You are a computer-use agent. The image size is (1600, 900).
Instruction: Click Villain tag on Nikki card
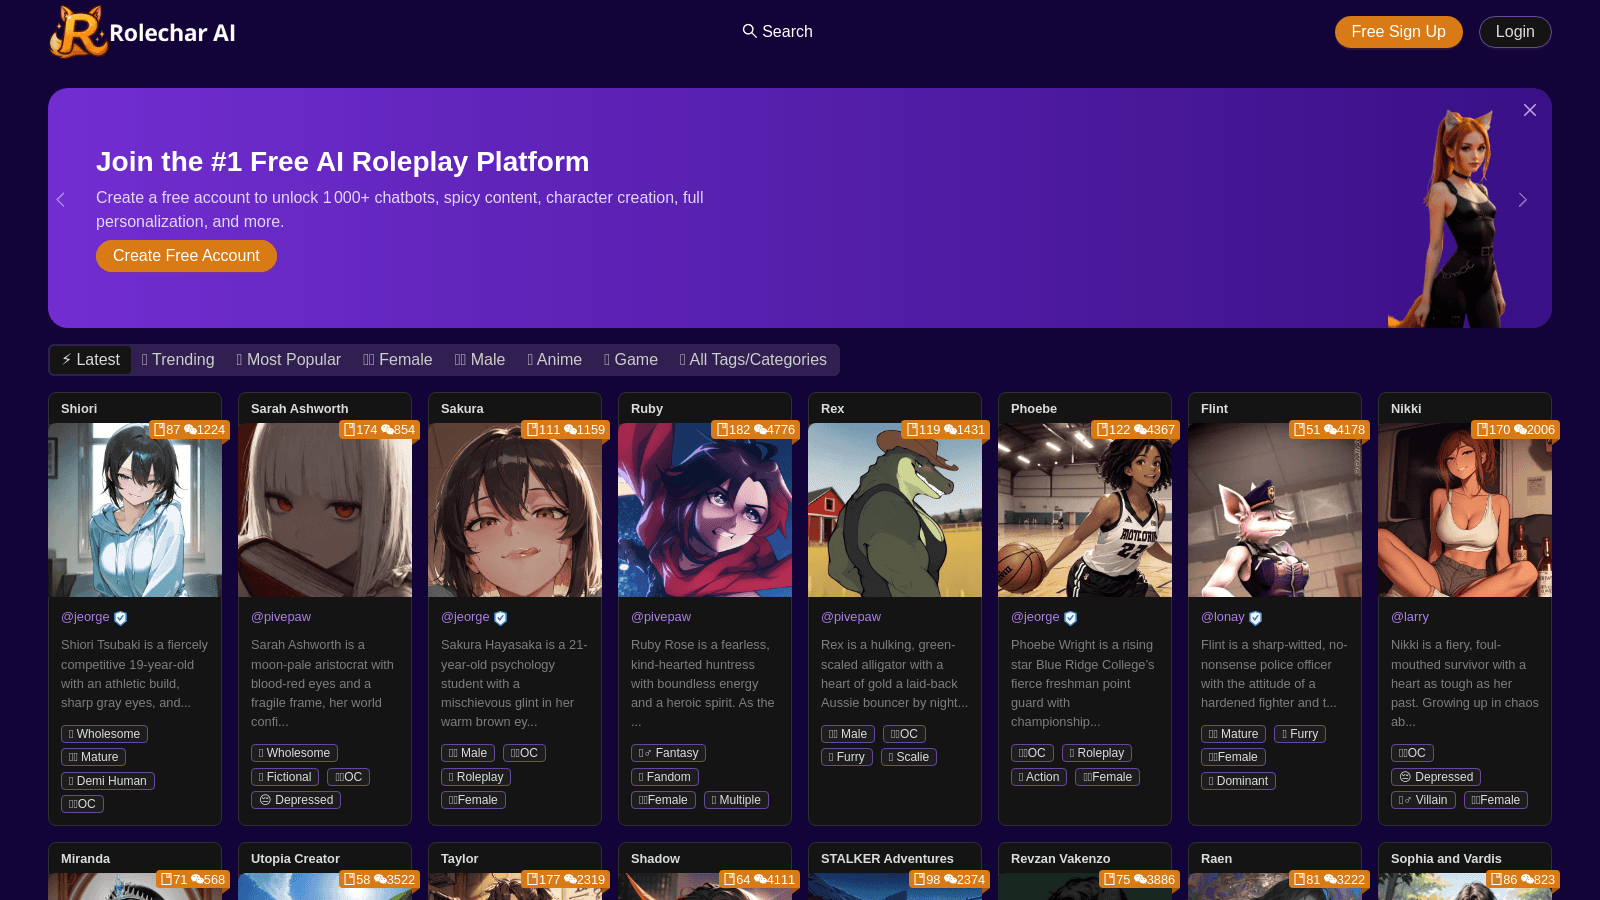coord(1423,800)
